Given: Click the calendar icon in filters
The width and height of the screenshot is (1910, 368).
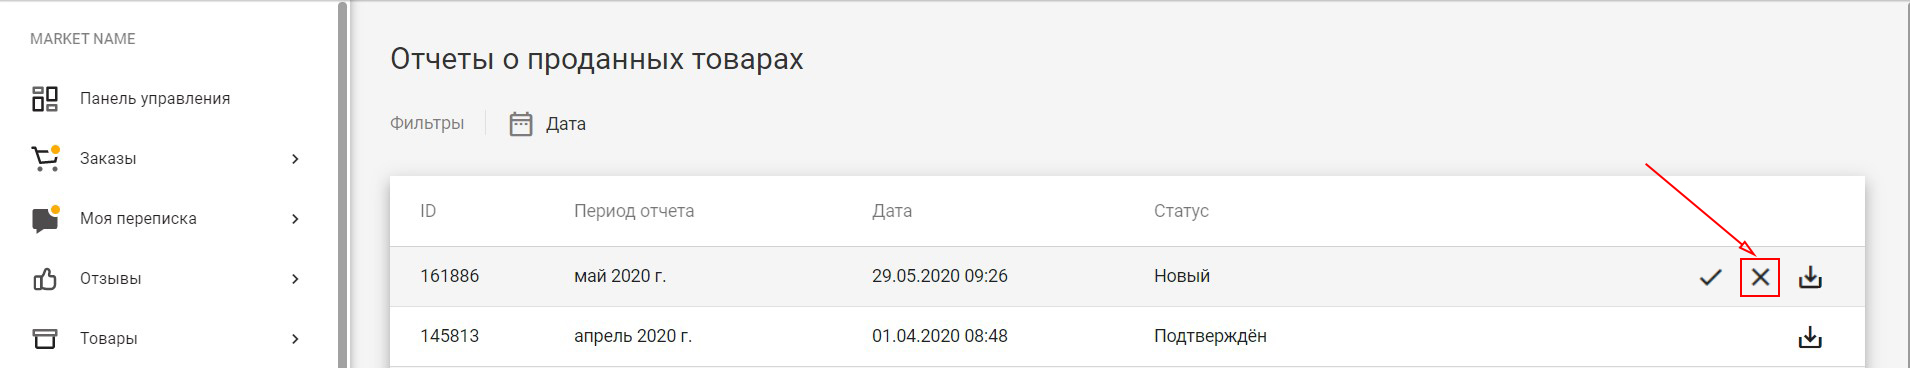Looking at the screenshot, I should click(x=521, y=124).
